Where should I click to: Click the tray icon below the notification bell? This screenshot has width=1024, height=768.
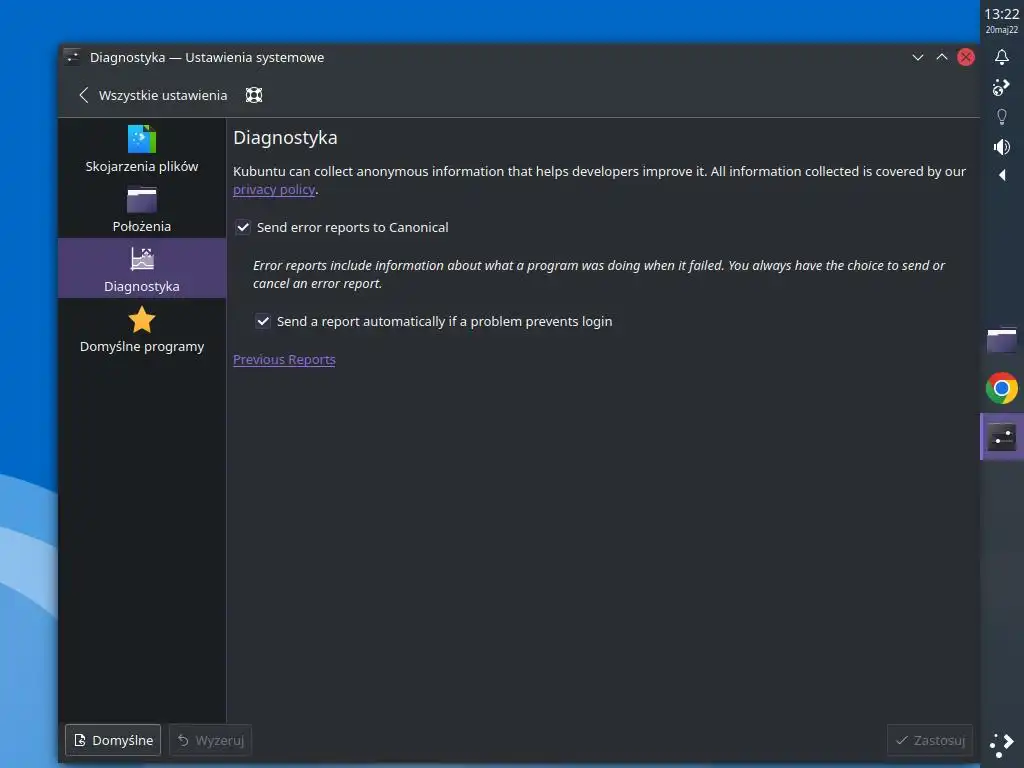(x=1001, y=87)
